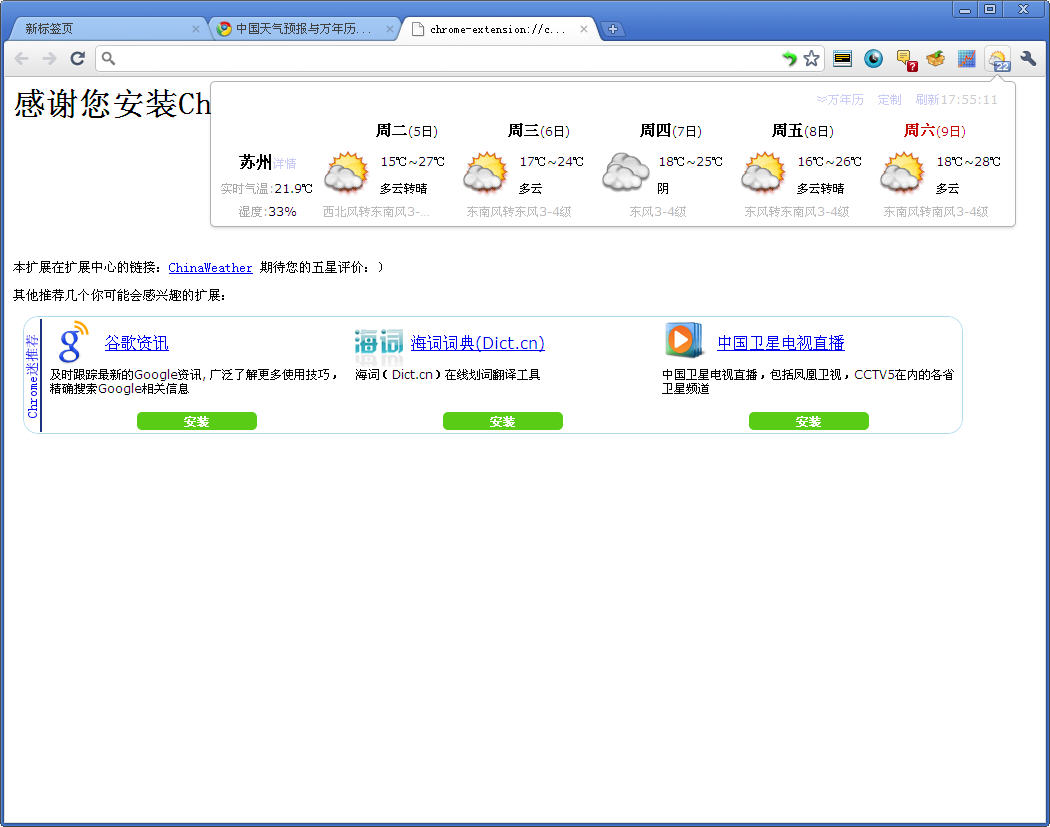The width and height of the screenshot is (1050, 827).
Task: Click the 苏州 city name
Action: point(255,162)
